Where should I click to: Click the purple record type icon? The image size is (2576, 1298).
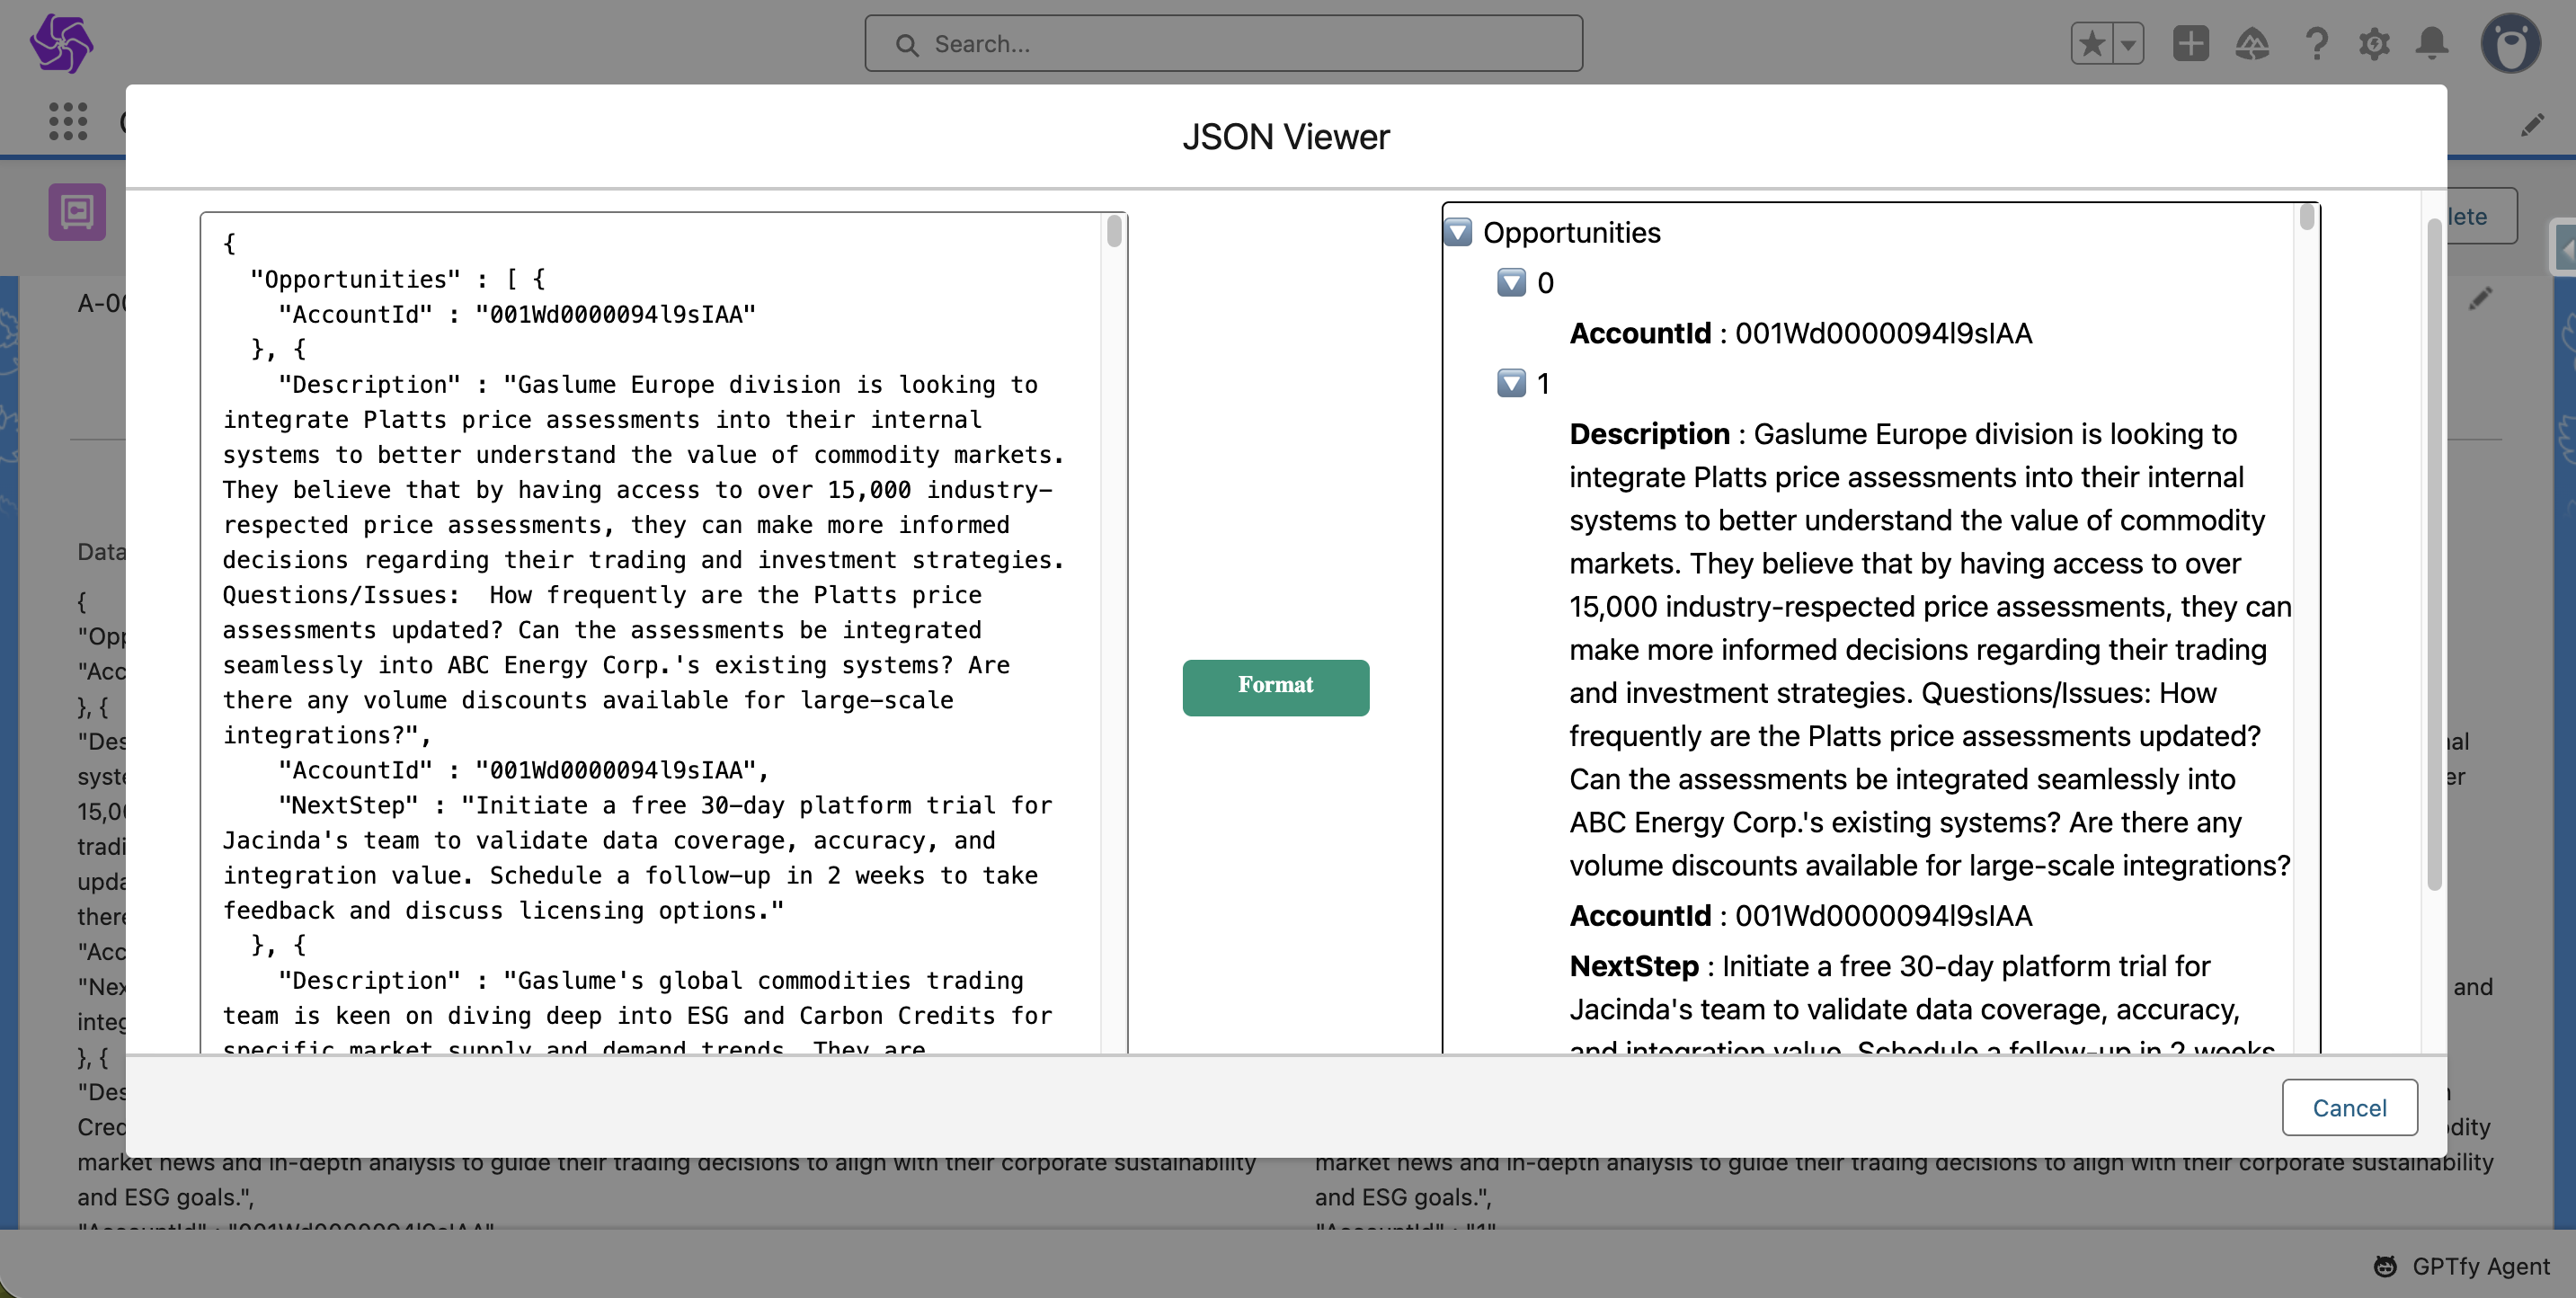(x=77, y=212)
